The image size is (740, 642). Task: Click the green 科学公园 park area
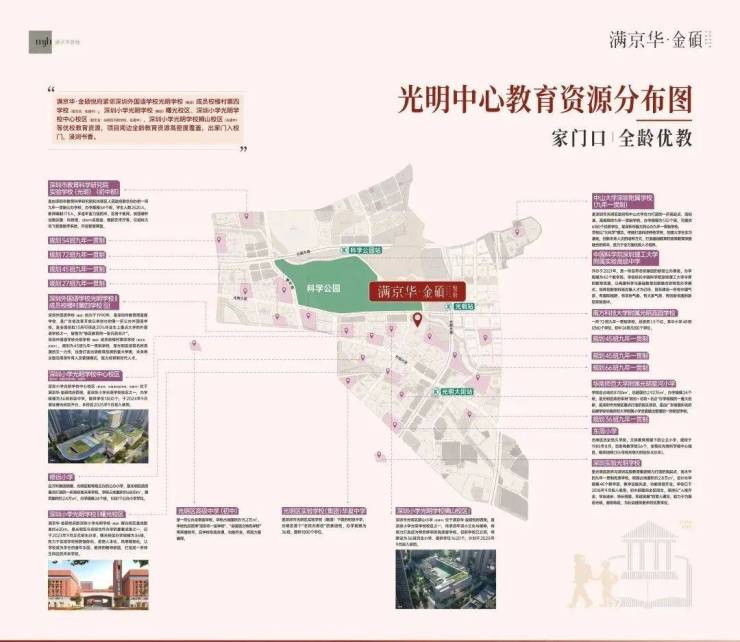click(x=320, y=286)
